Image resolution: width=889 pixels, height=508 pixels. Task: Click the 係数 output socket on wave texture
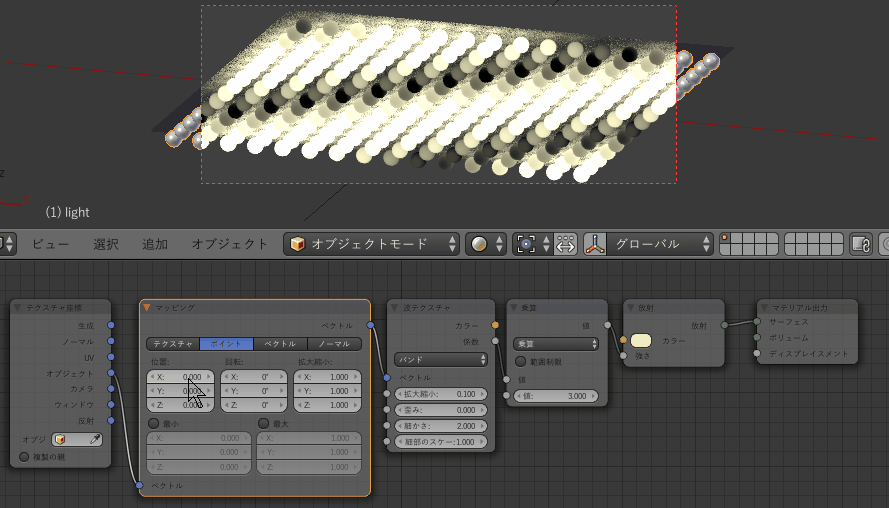click(495, 341)
